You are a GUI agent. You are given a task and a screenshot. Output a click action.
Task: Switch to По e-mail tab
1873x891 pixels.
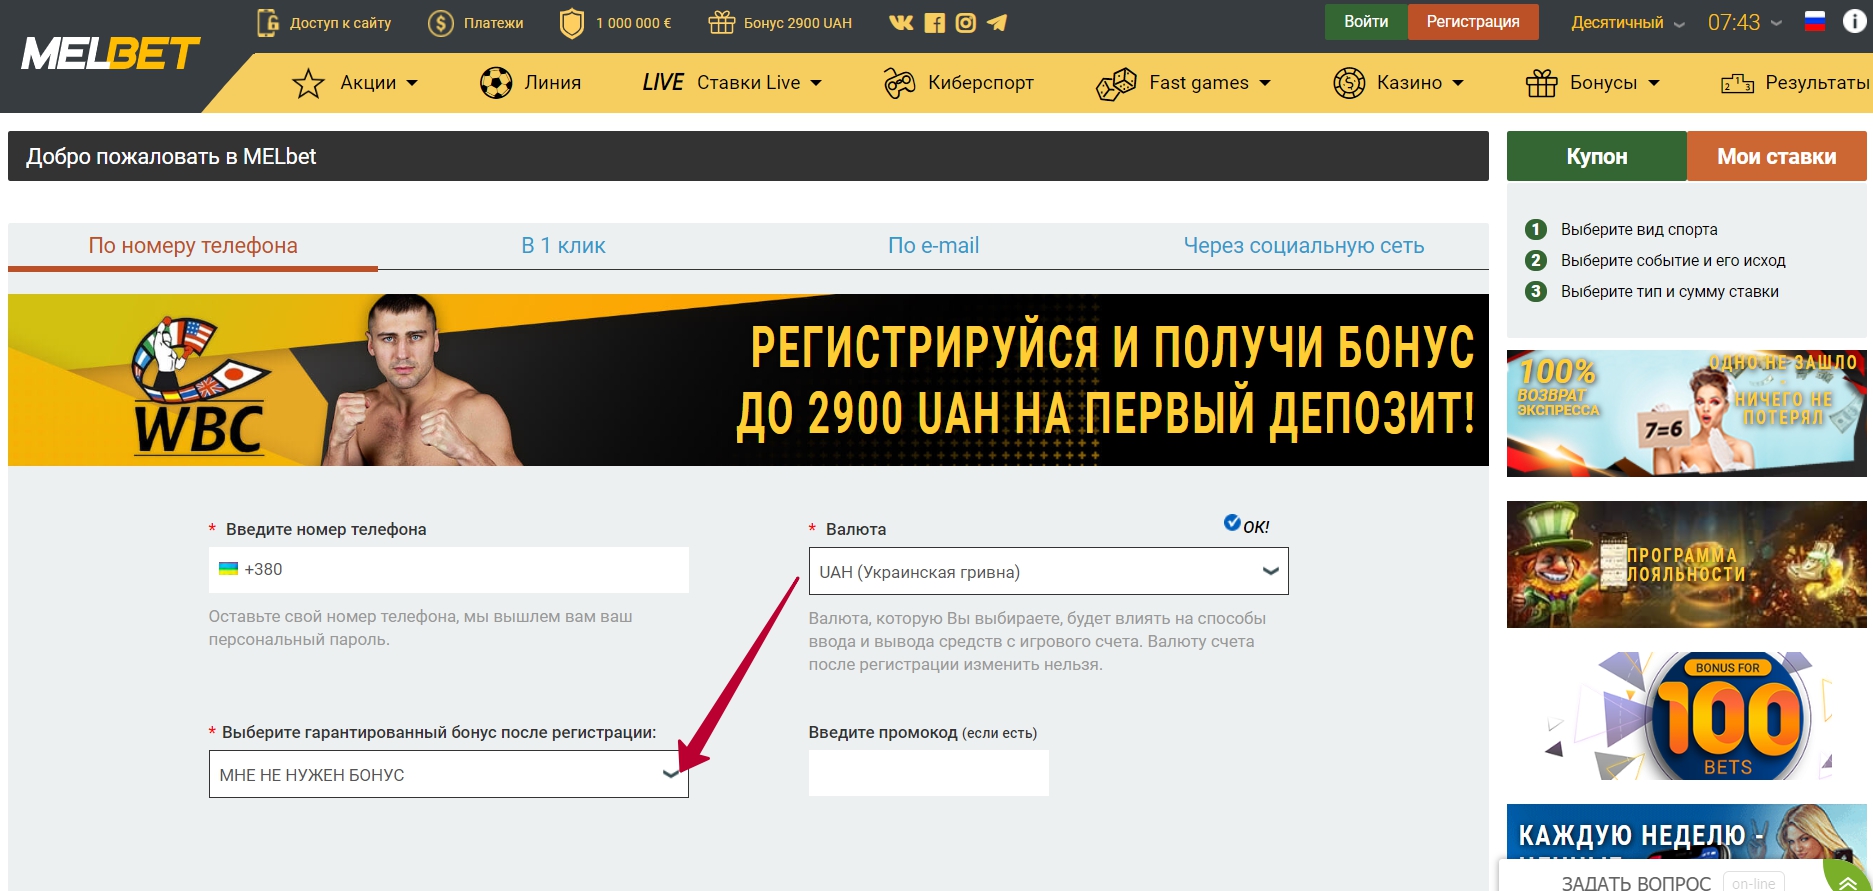coord(933,245)
